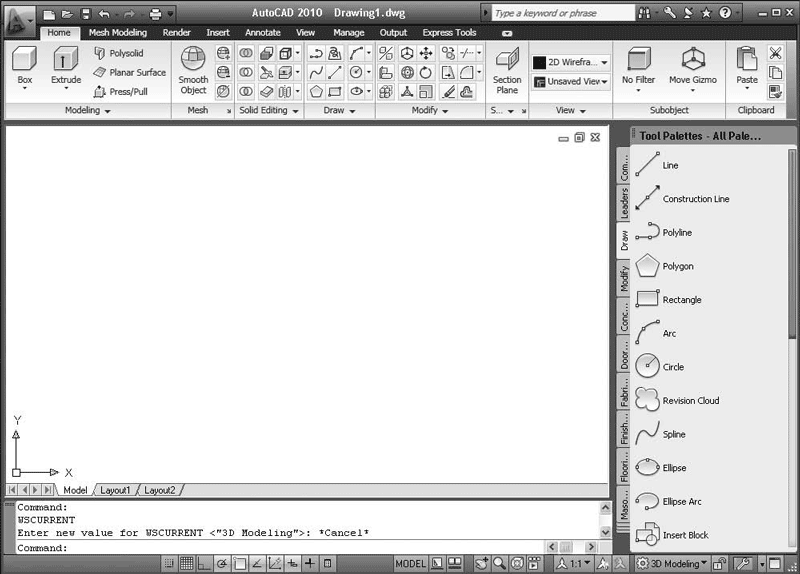
Task: Switch to the Layout1 tab
Action: 115,490
